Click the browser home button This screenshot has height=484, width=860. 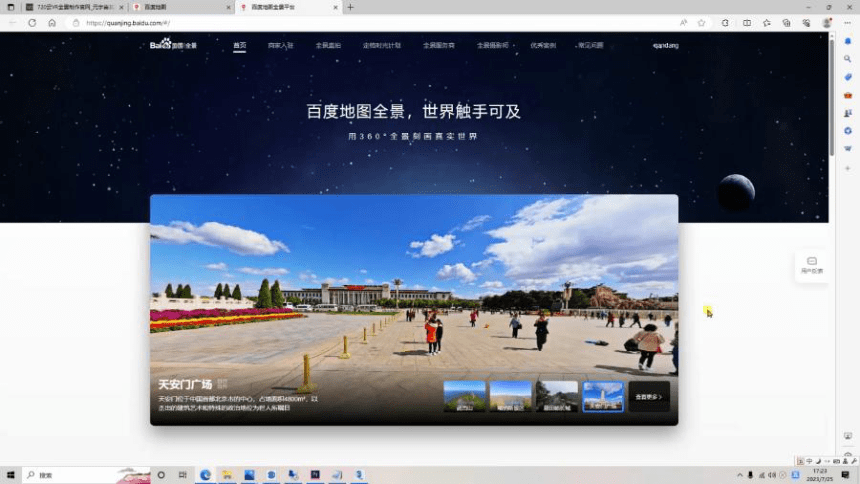click(52, 23)
